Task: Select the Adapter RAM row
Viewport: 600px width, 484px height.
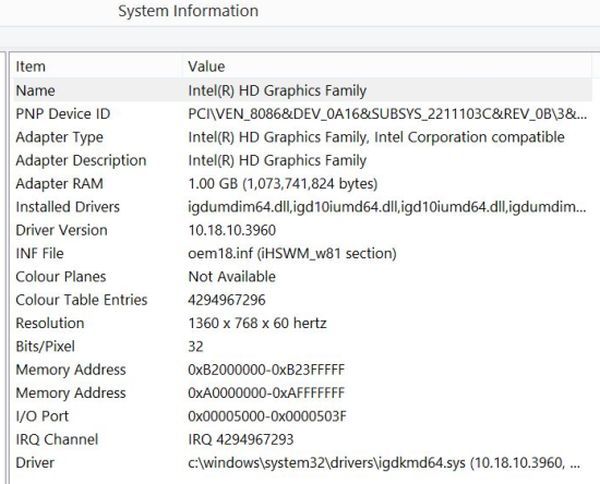Action: 302,184
